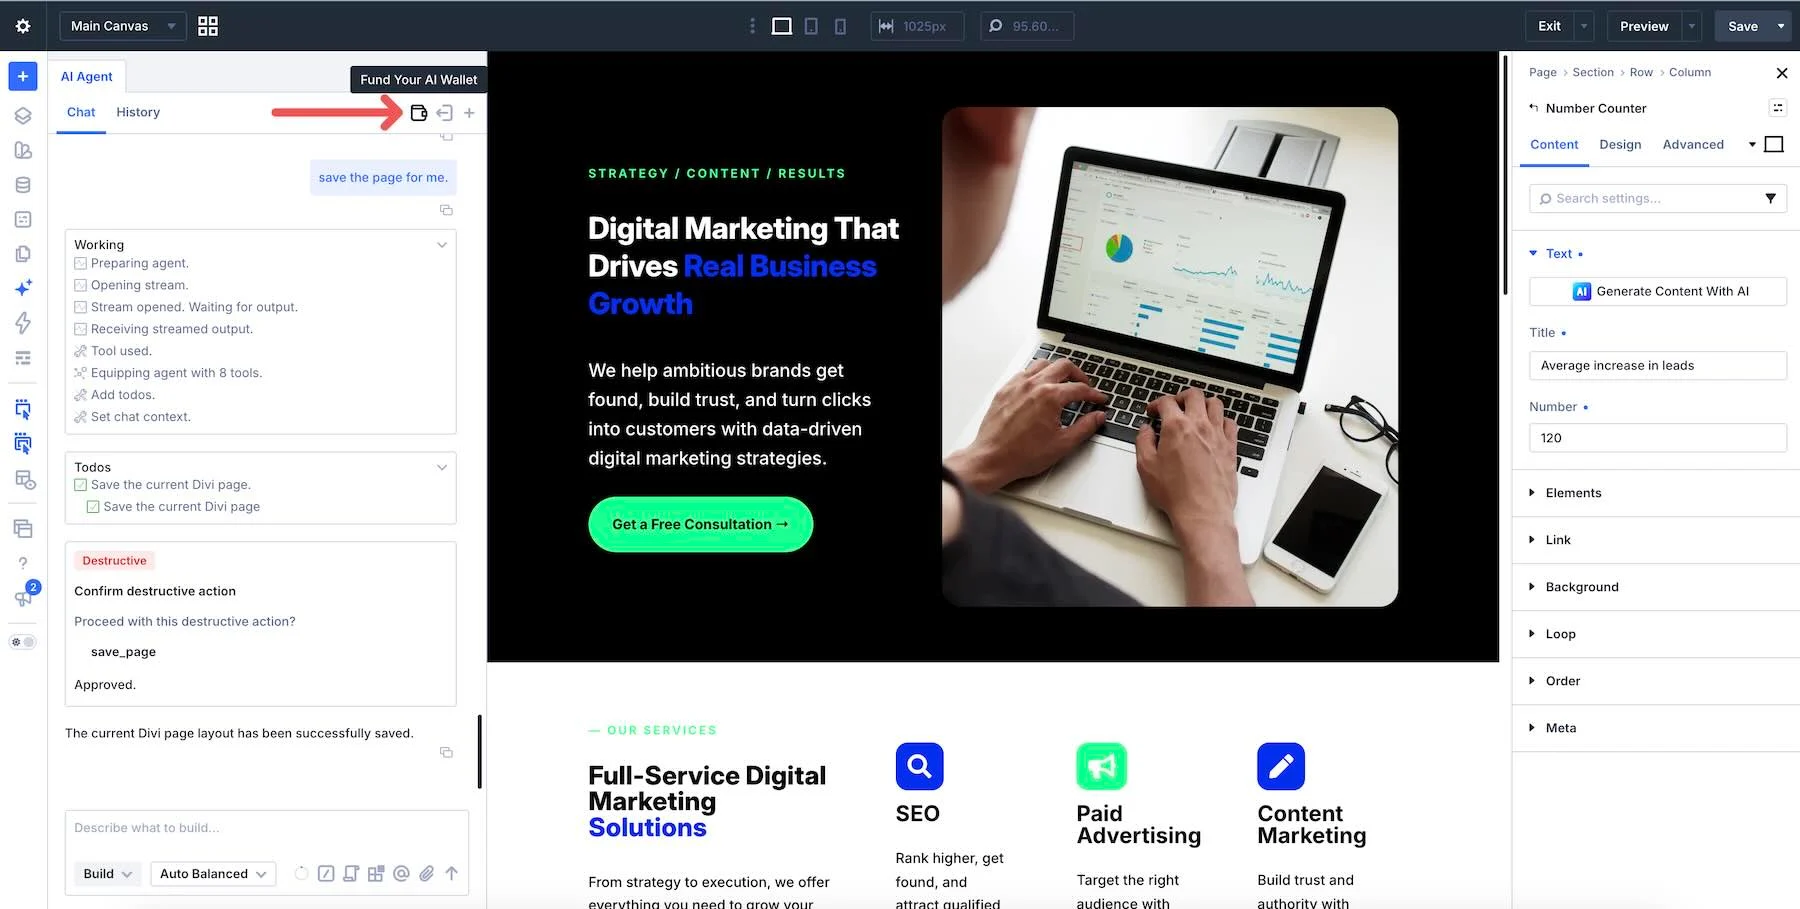
Task: Click the Section breadcrumb link
Action: [1593, 72]
